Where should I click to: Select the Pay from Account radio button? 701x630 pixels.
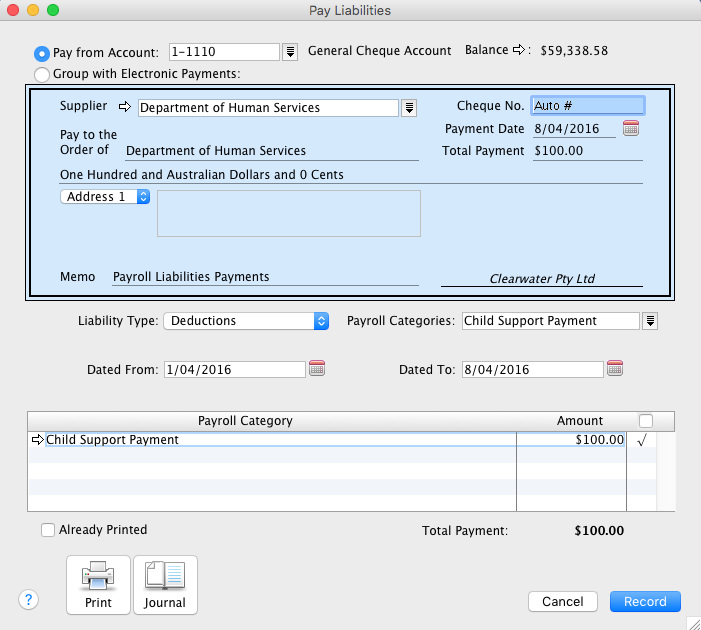click(42, 53)
